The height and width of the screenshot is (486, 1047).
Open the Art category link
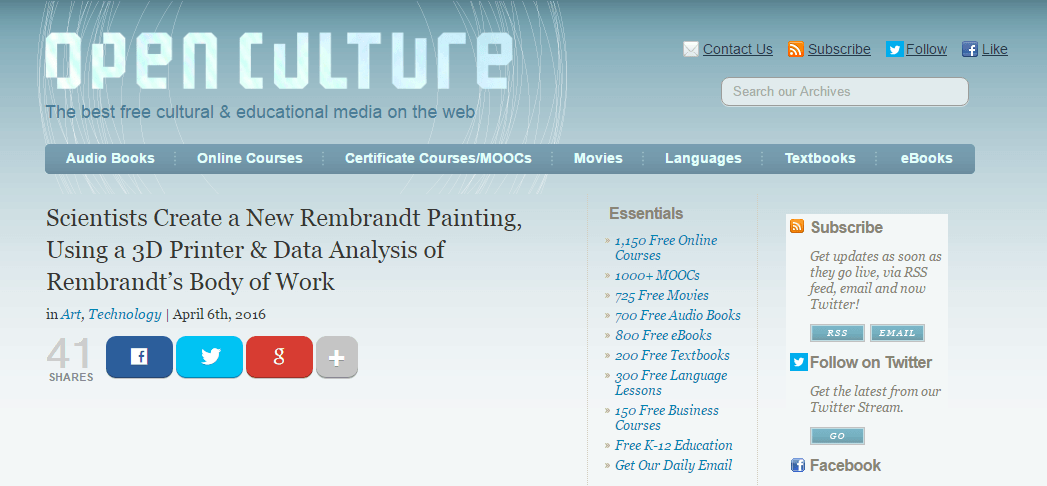pyautogui.click(x=71, y=314)
